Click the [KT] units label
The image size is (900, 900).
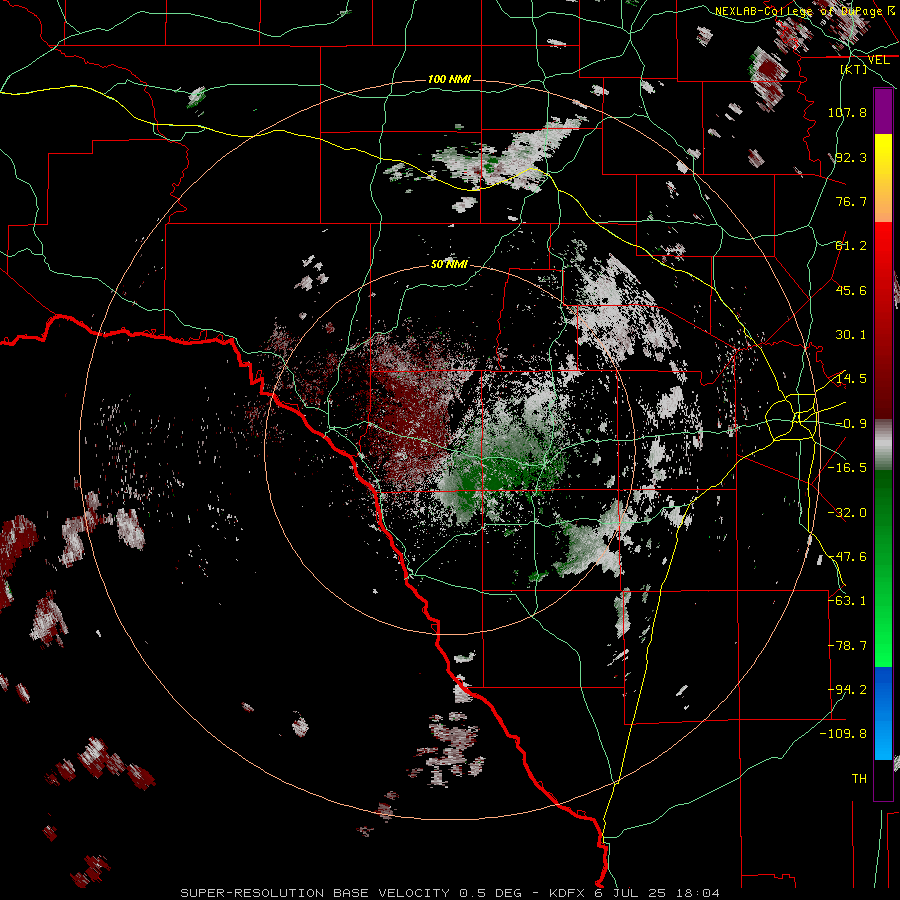tap(854, 69)
